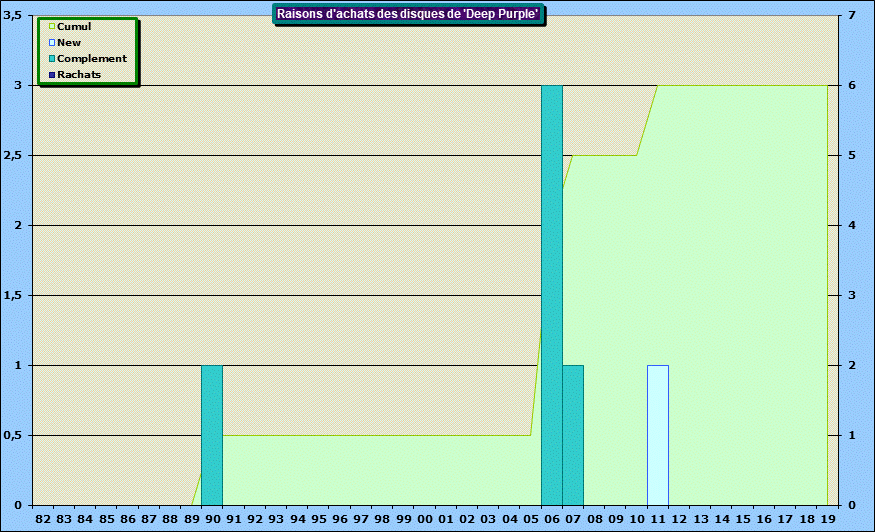Select the 'New' legend label

click(x=69, y=43)
